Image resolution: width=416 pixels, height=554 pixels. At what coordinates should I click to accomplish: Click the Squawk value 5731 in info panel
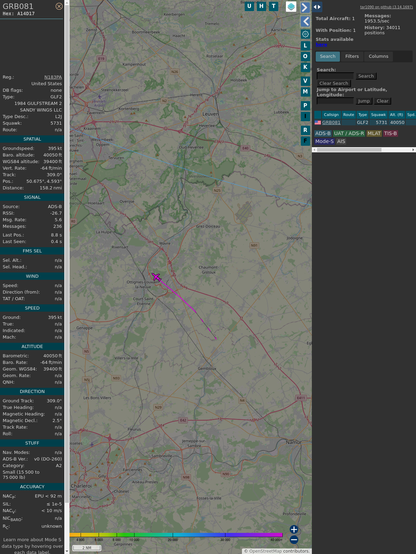click(56, 123)
